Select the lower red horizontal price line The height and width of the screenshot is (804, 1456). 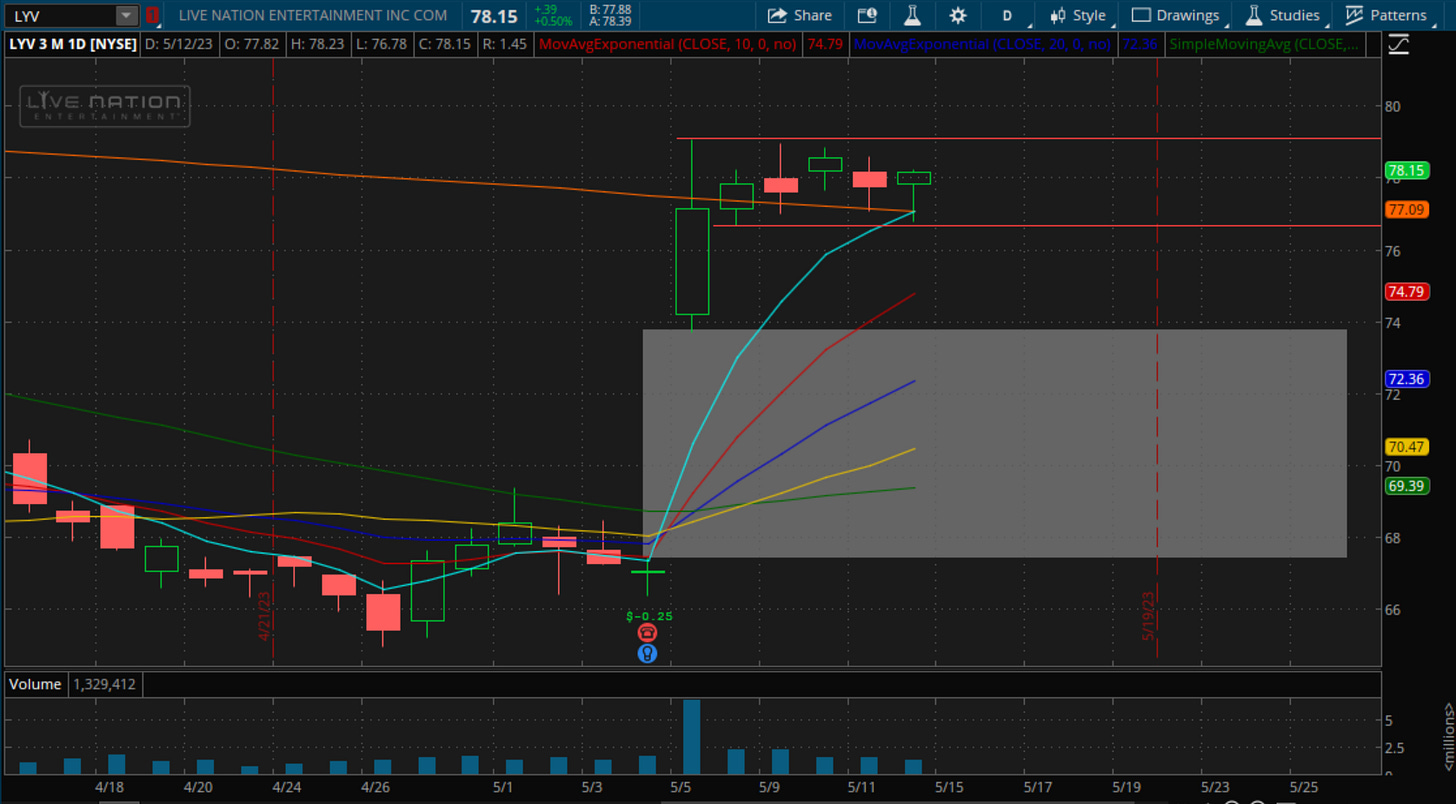(1046, 226)
